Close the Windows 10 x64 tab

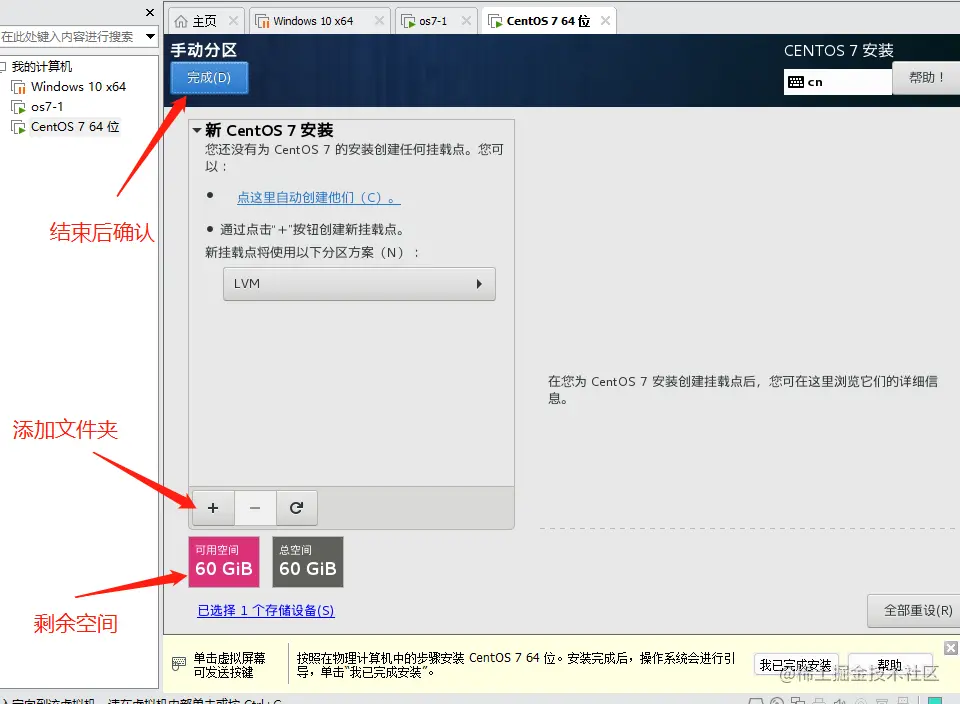click(379, 21)
